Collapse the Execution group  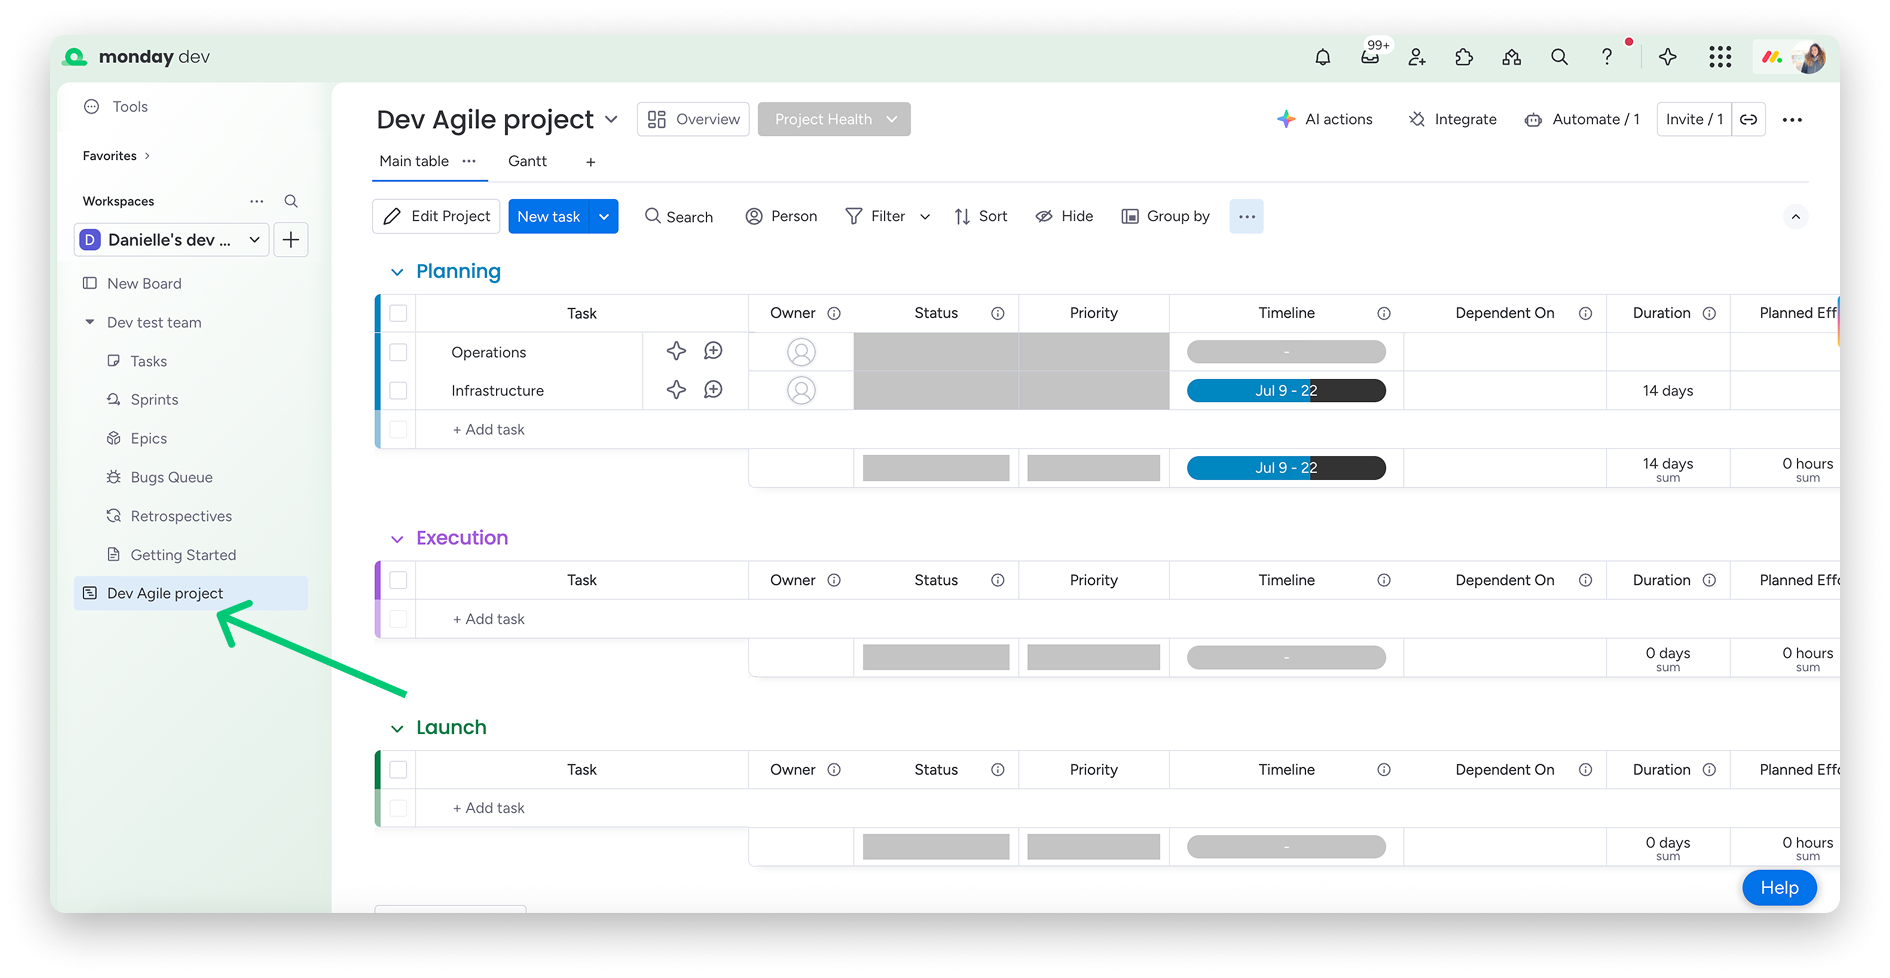coord(397,539)
